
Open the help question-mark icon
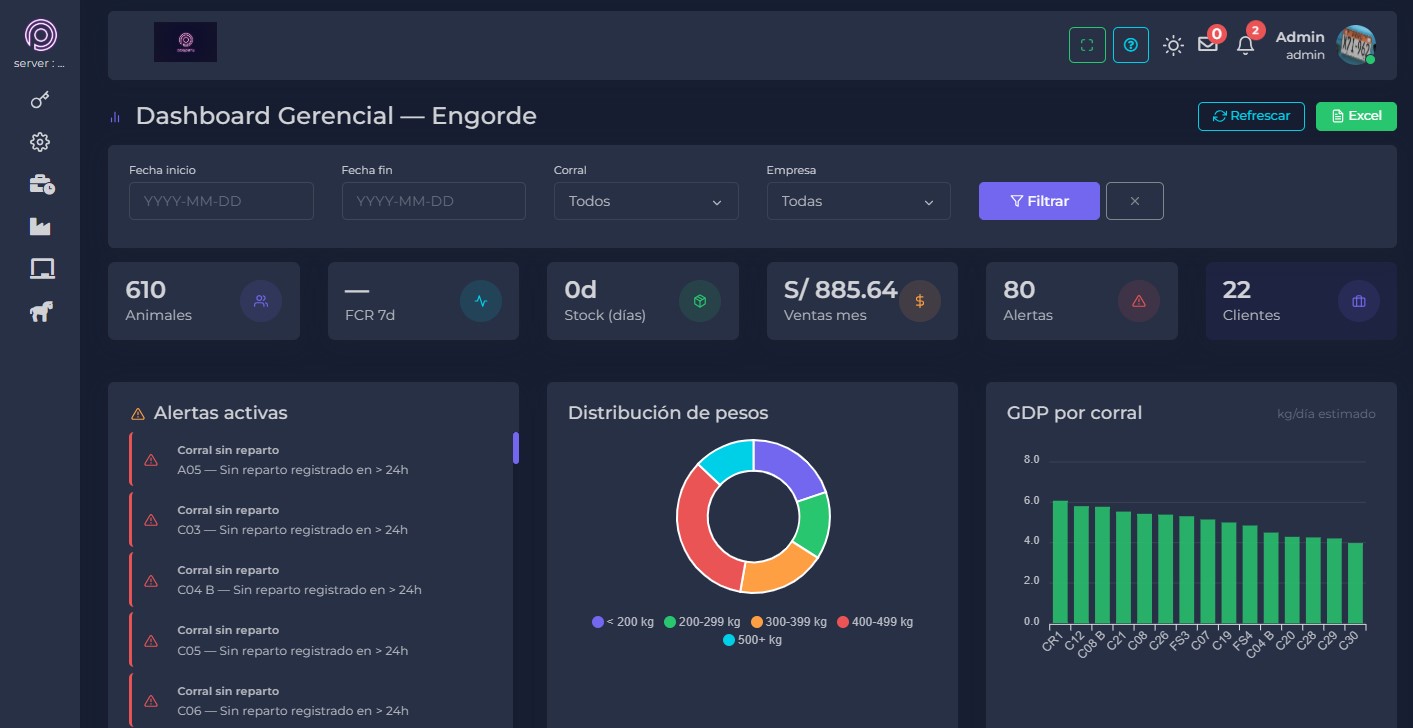pyautogui.click(x=1131, y=45)
